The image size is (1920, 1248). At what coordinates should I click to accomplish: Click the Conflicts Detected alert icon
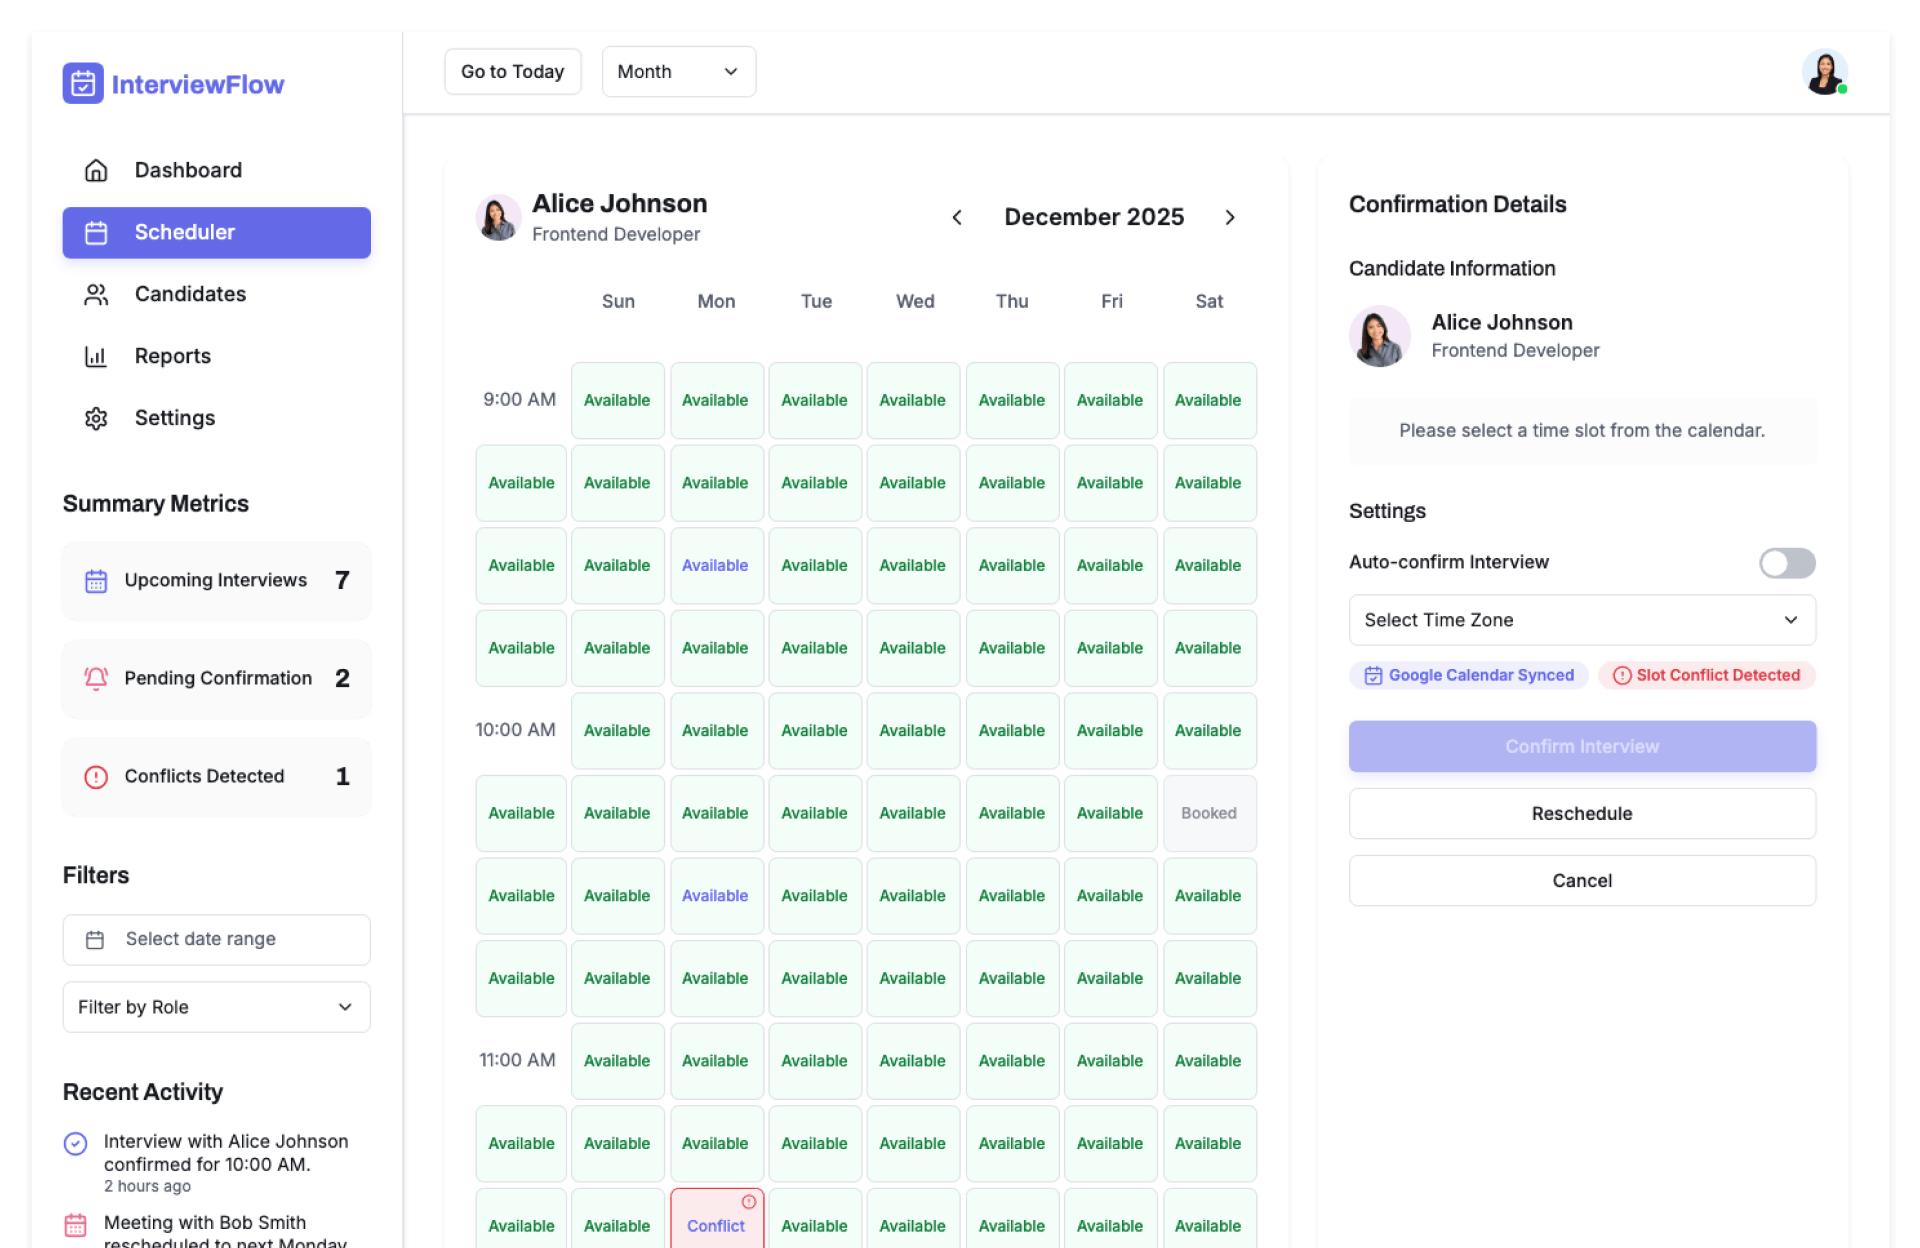[x=96, y=777]
